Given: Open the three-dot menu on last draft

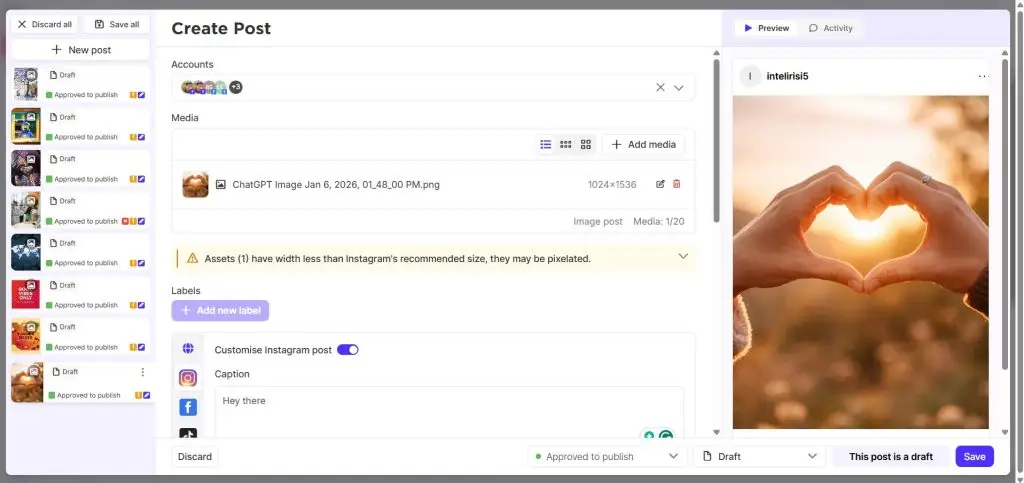Looking at the screenshot, I should click(x=142, y=372).
